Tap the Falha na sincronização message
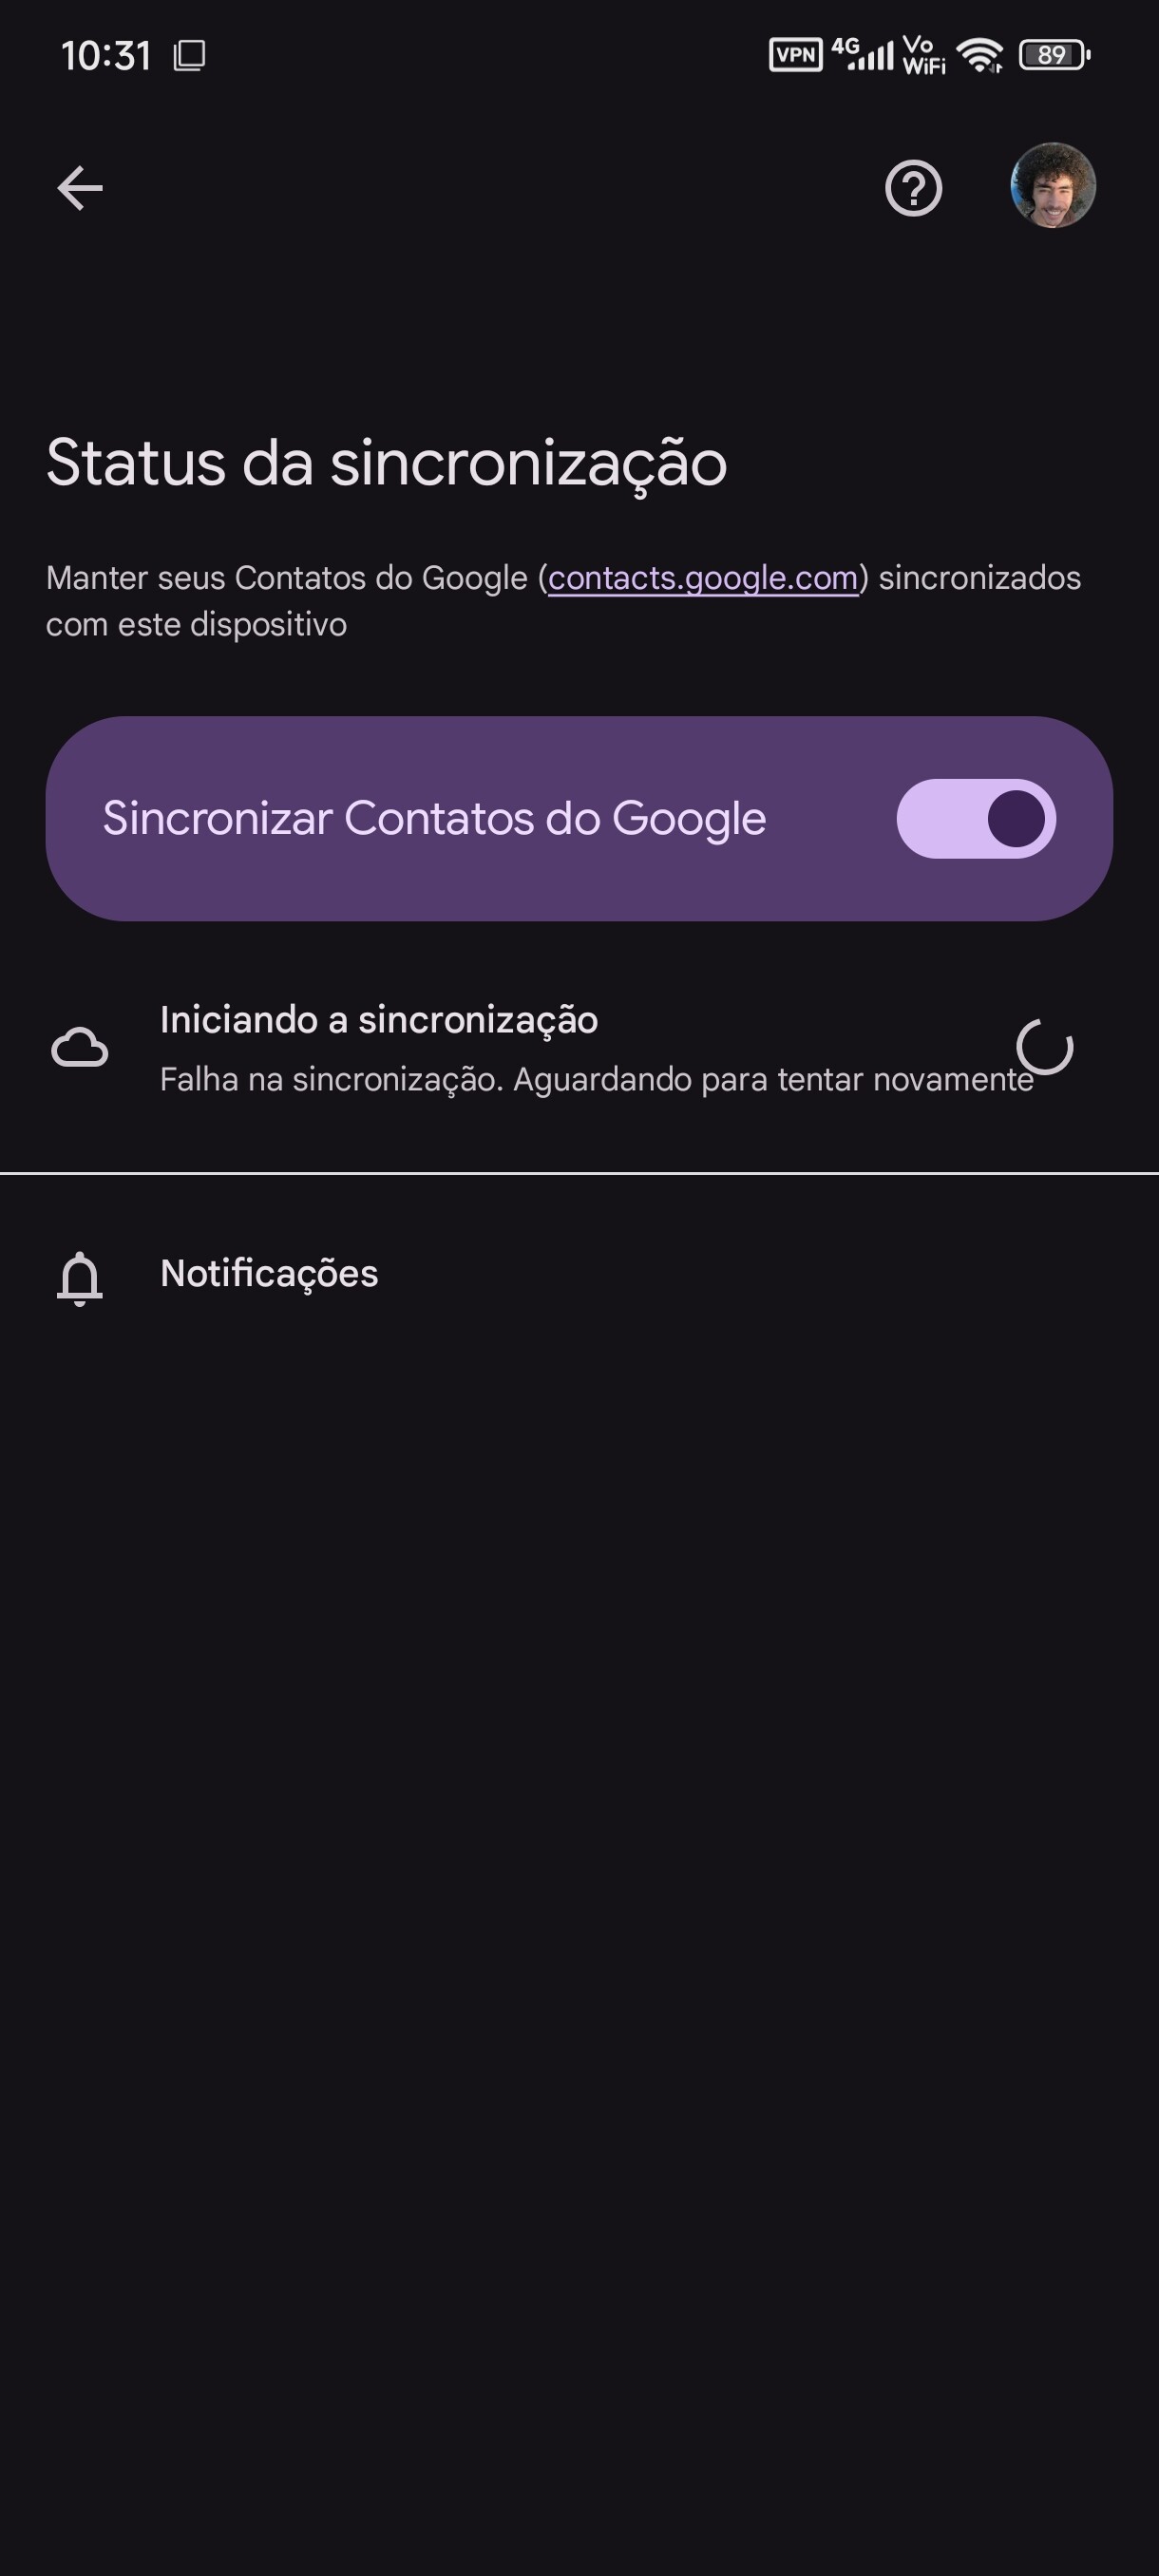Viewport: 1159px width, 2576px height. pos(596,1080)
